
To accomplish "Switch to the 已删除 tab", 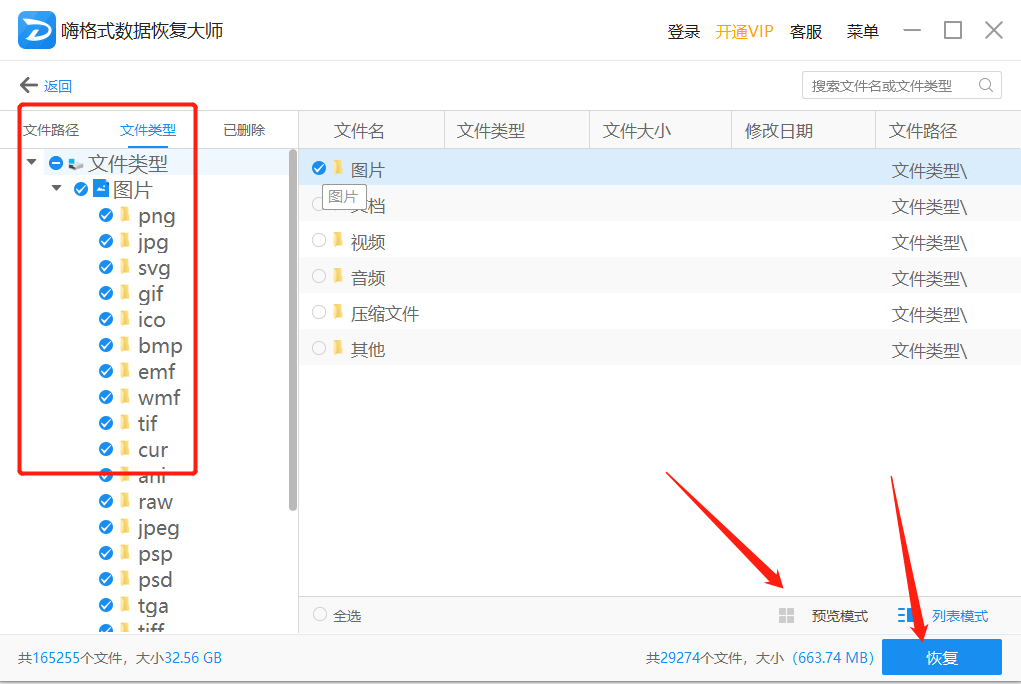I will point(244,130).
